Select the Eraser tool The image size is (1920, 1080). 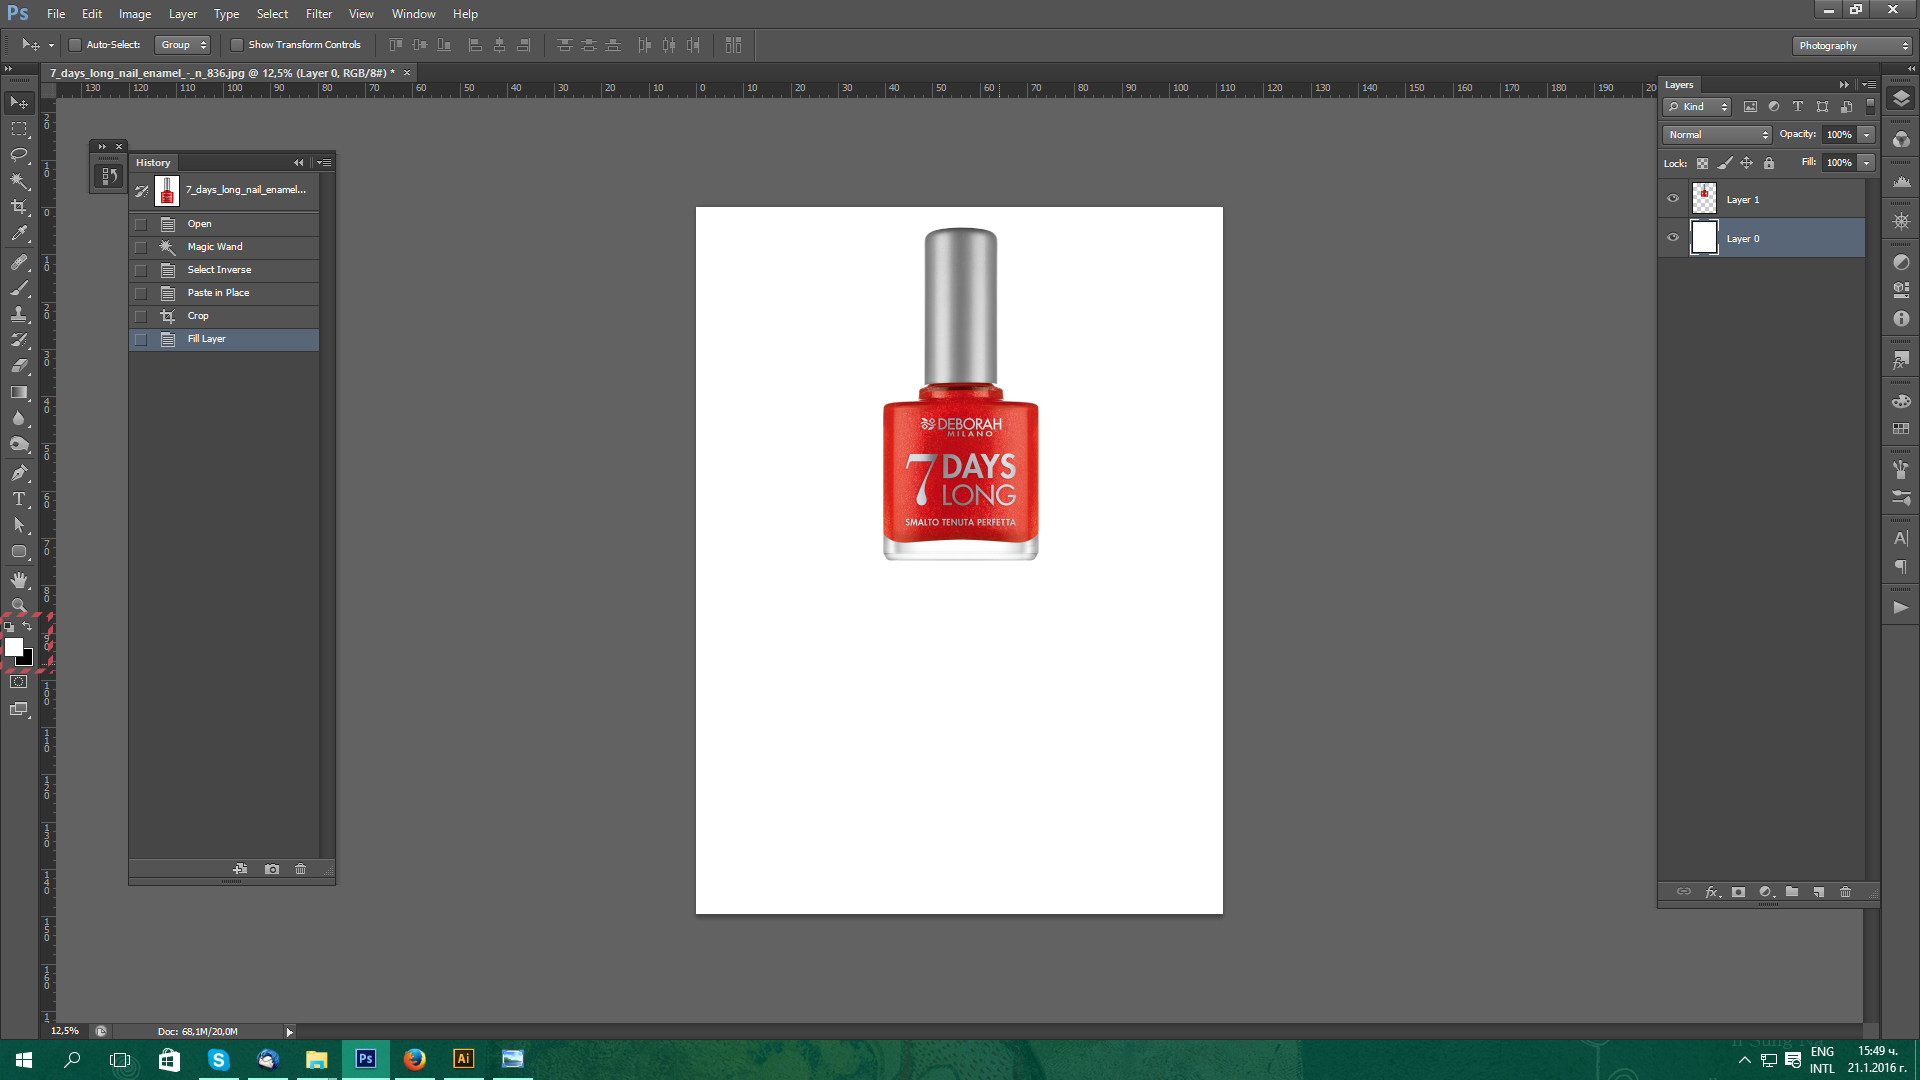point(19,366)
